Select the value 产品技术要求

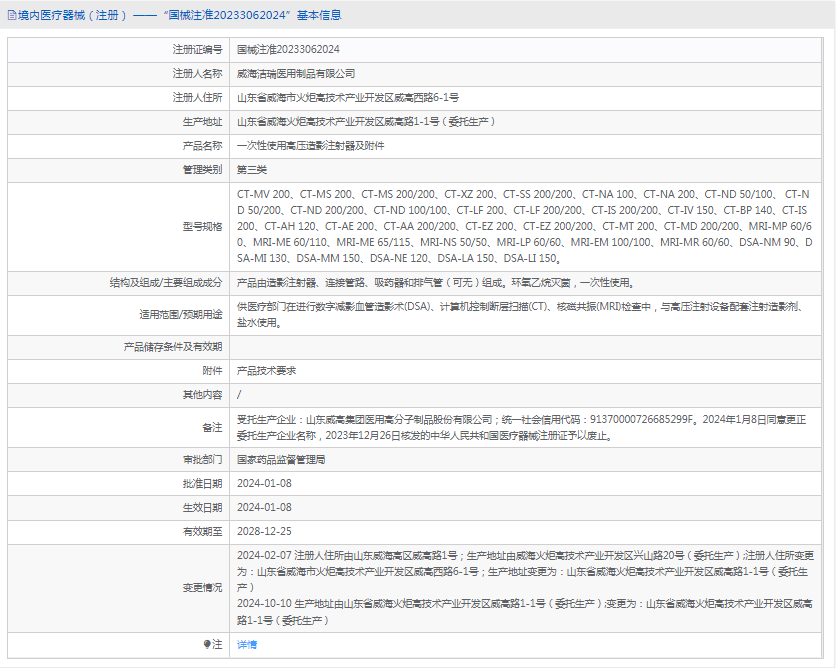(266, 371)
